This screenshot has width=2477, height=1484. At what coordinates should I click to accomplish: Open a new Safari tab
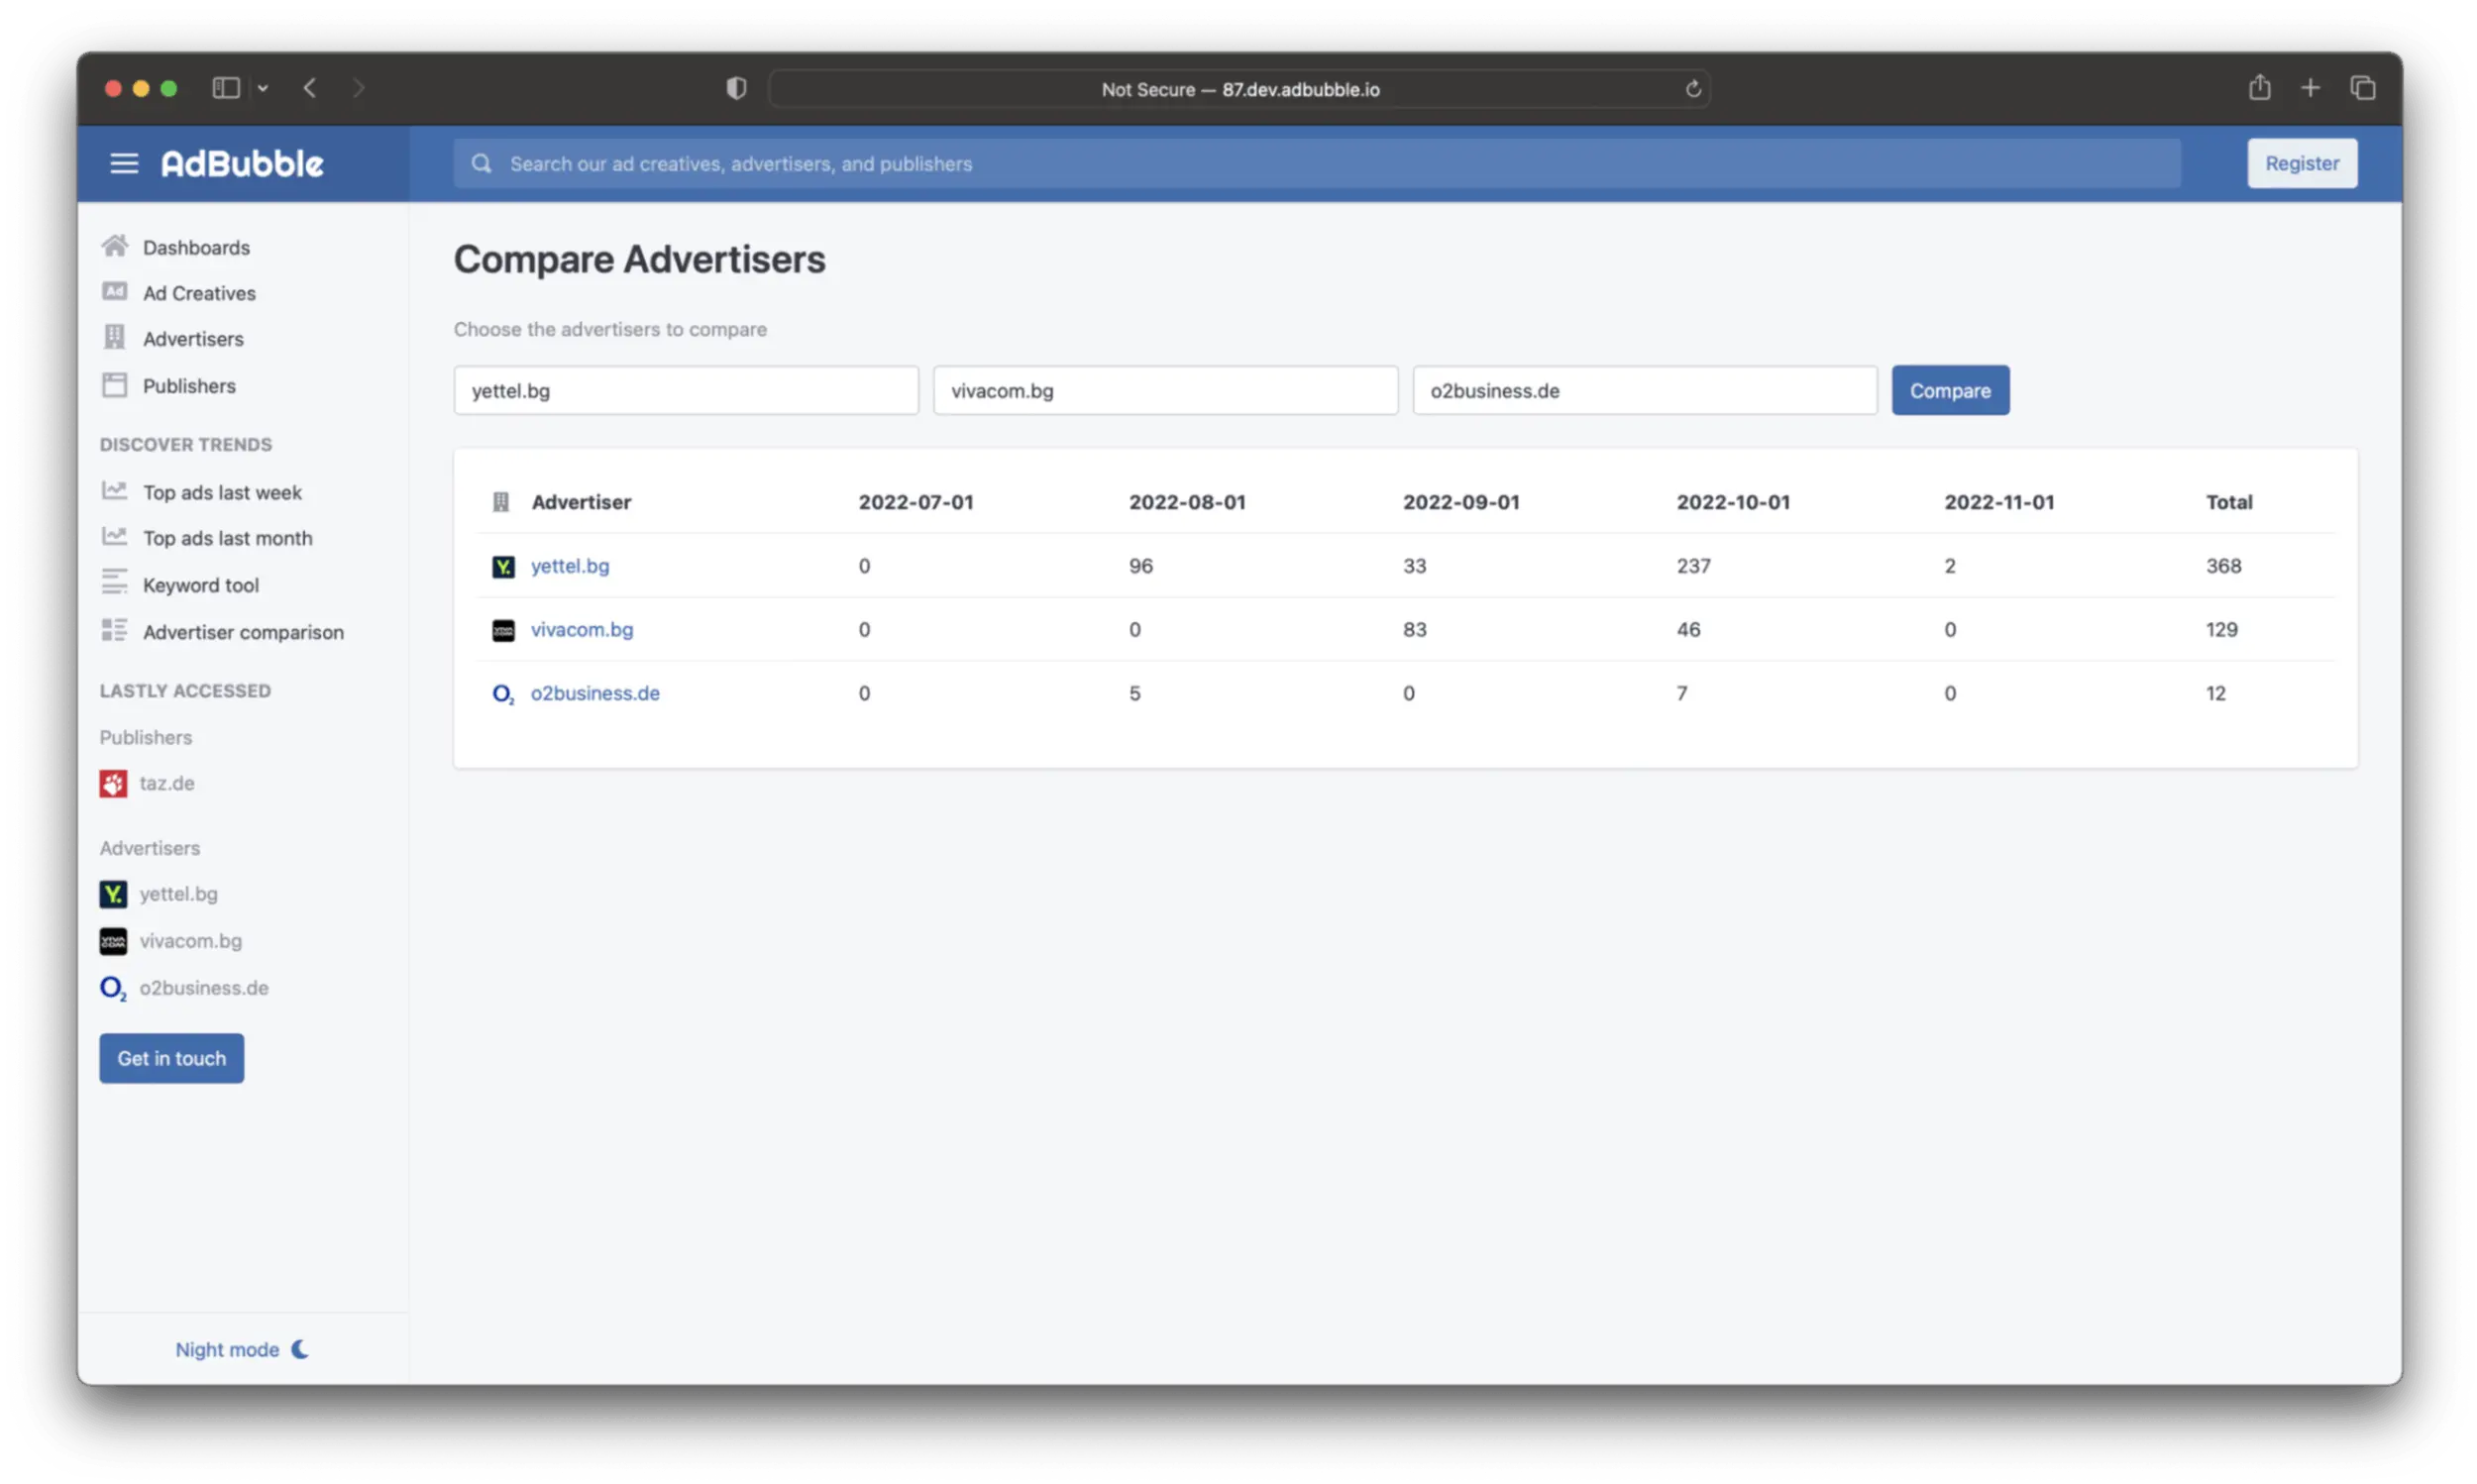[x=2310, y=88]
